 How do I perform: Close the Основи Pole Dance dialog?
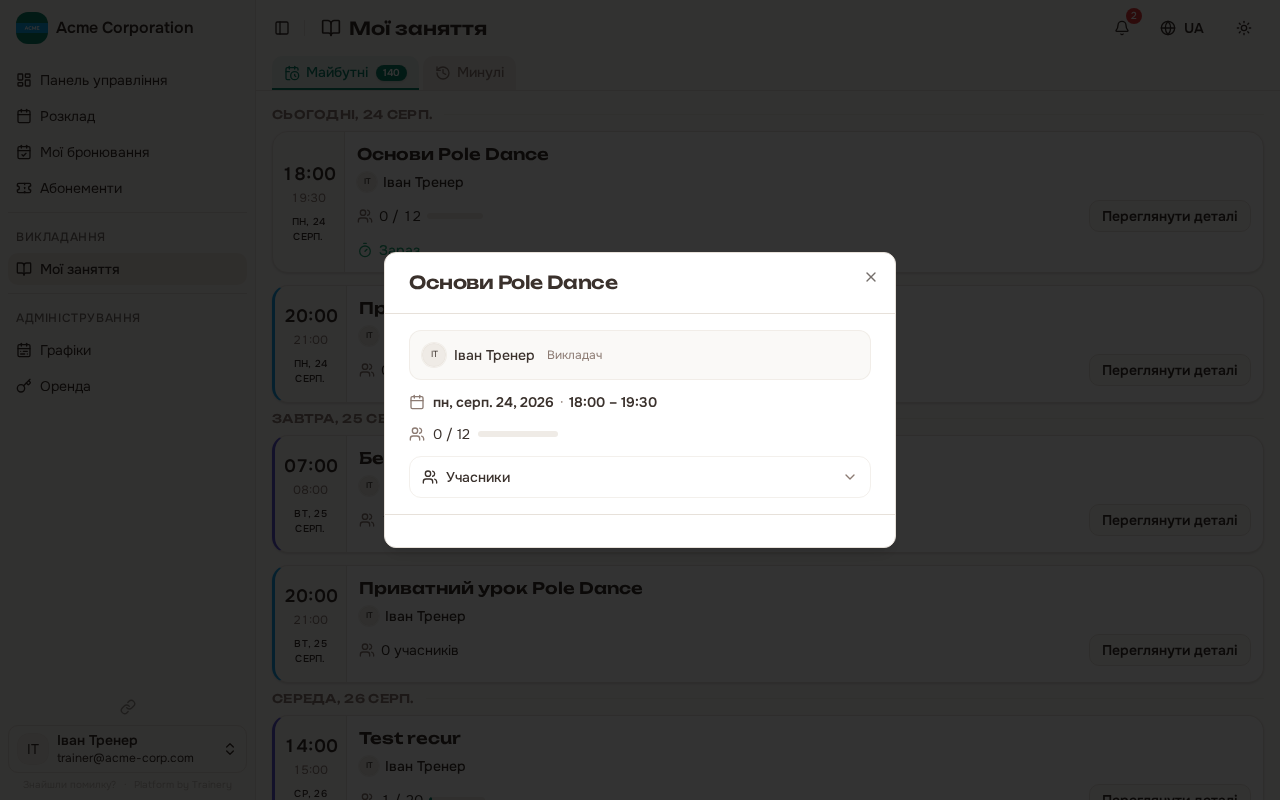[x=871, y=277]
